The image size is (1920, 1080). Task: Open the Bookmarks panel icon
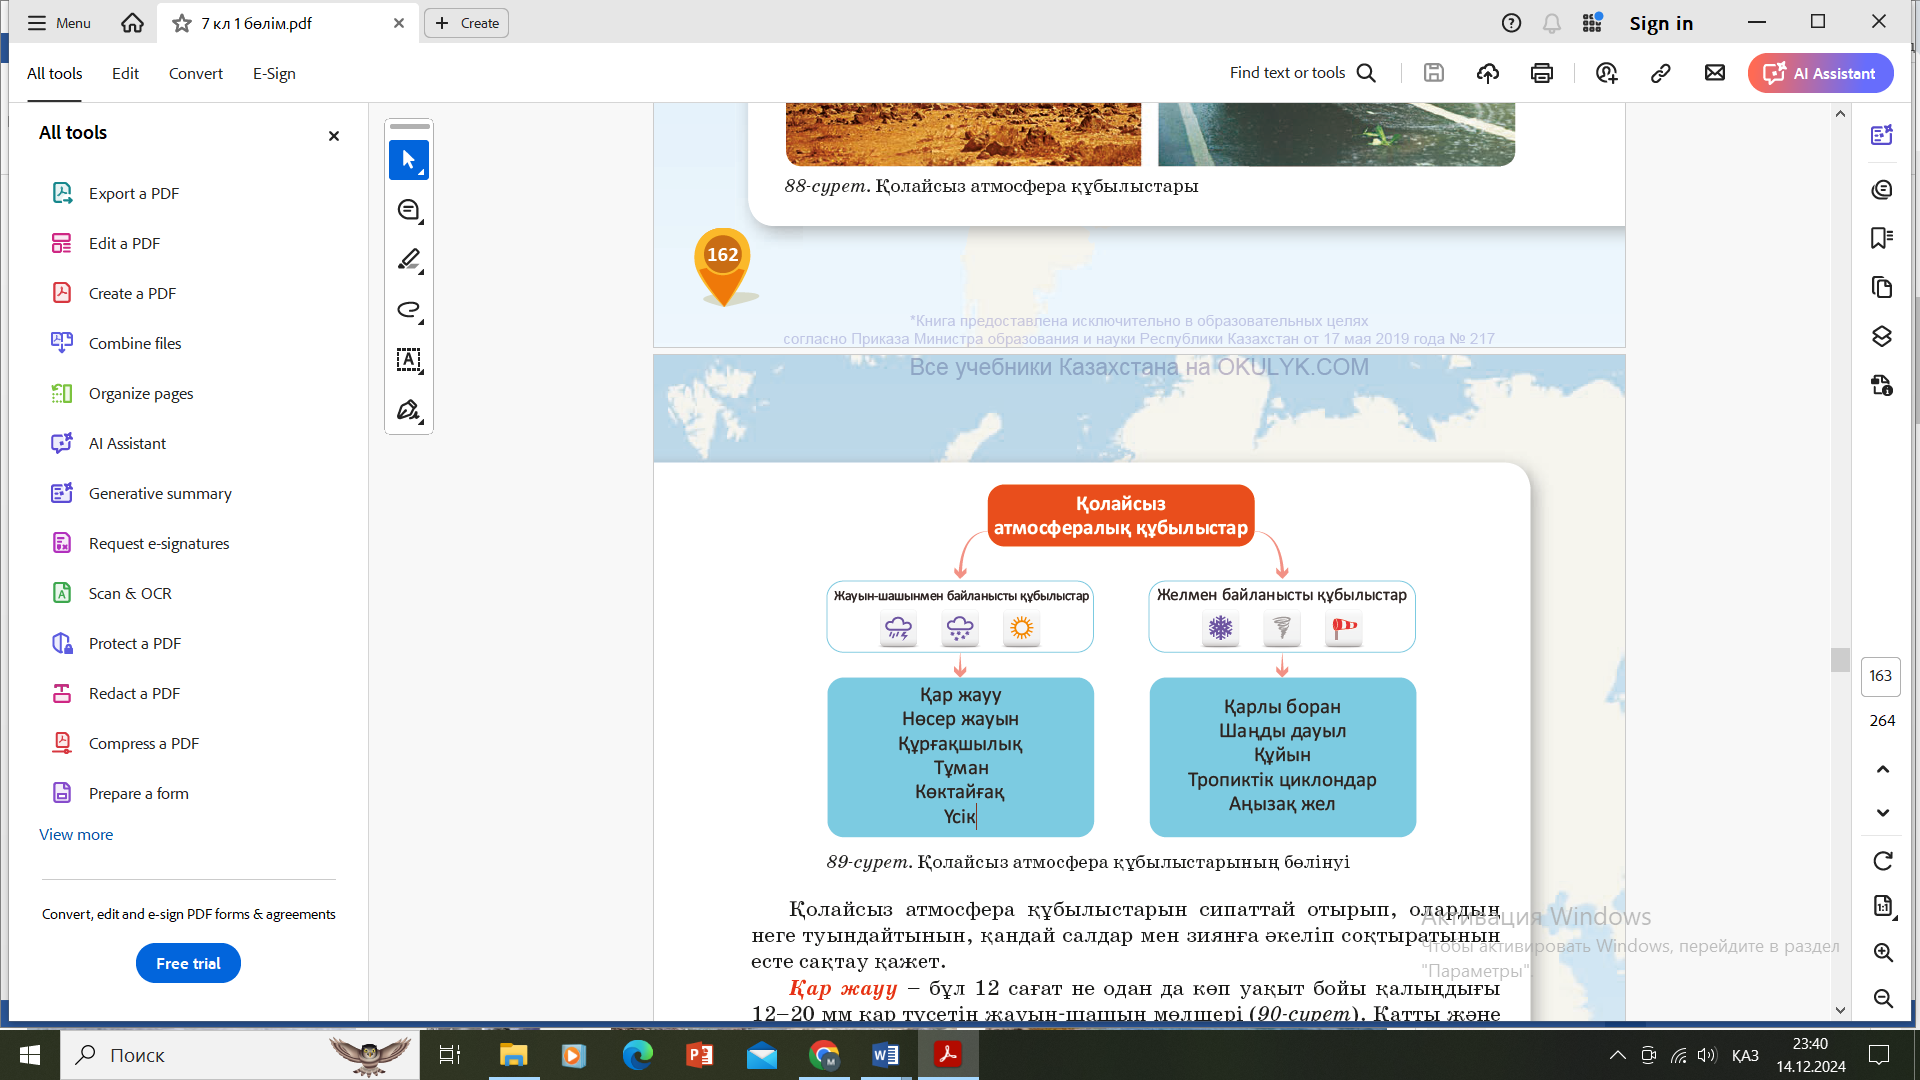1881,238
